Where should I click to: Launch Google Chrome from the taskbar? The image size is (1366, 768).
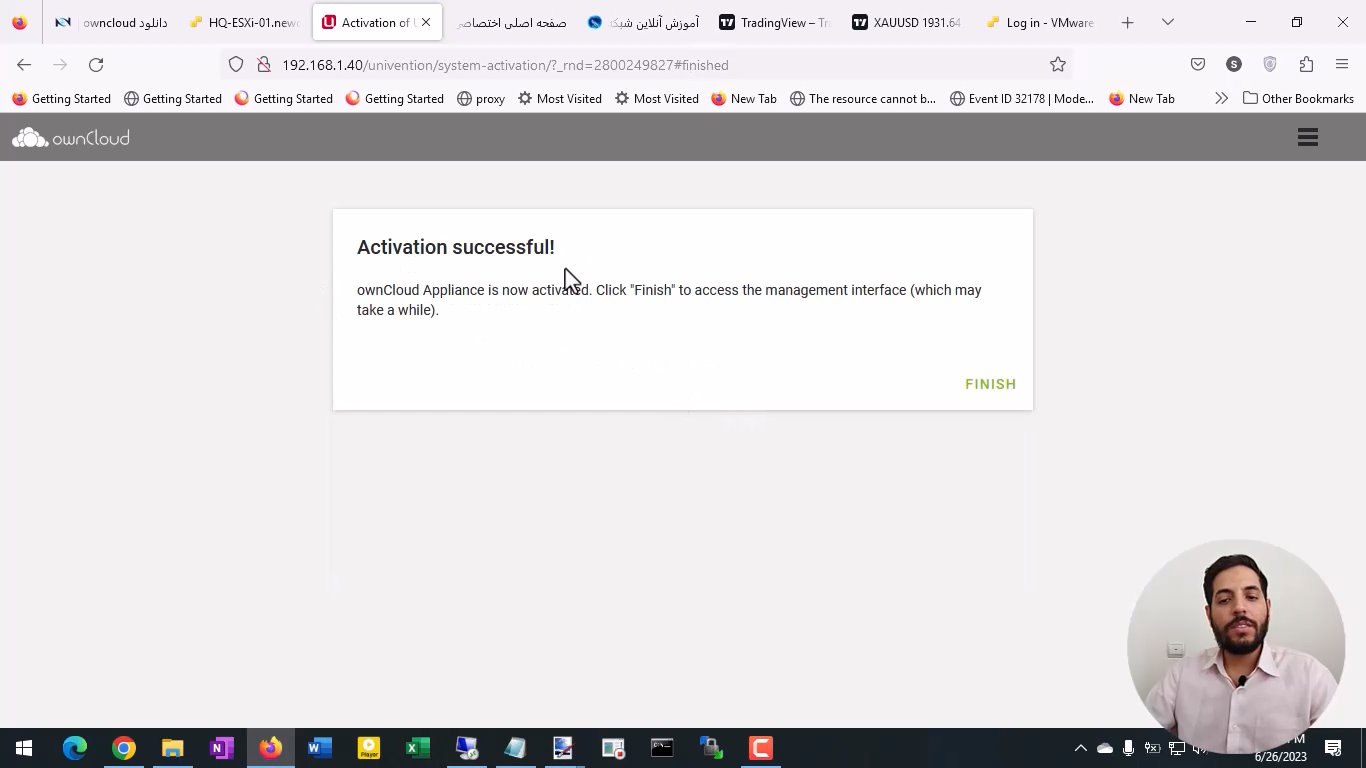click(x=124, y=748)
